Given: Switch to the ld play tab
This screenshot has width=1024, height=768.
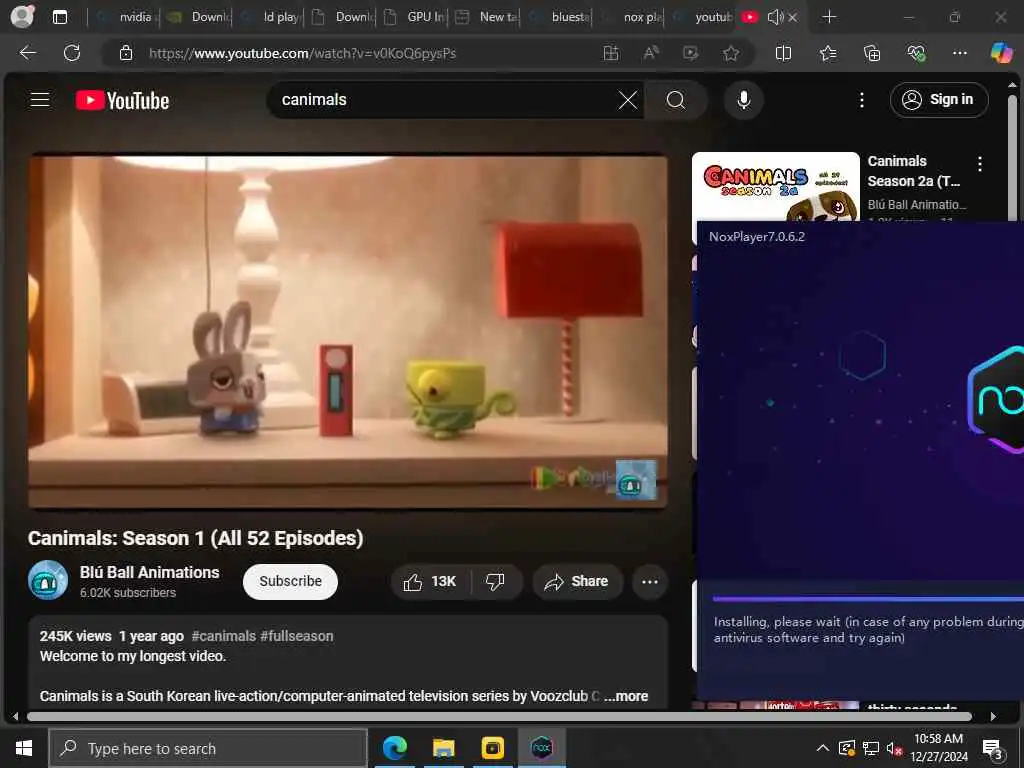Looking at the screenshot, I should (x=270, y=17).
